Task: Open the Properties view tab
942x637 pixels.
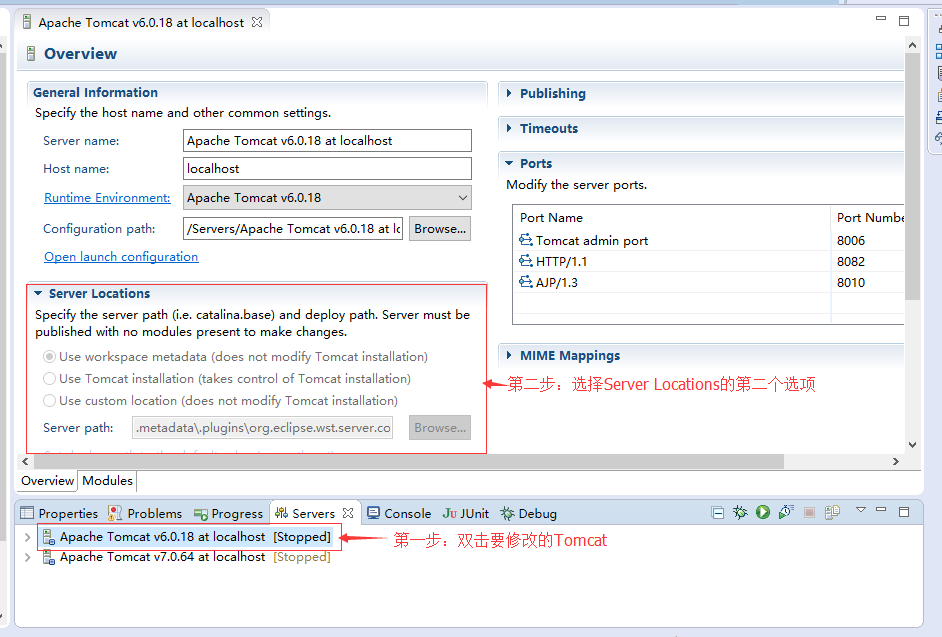Action: click(x=59, y=513)
